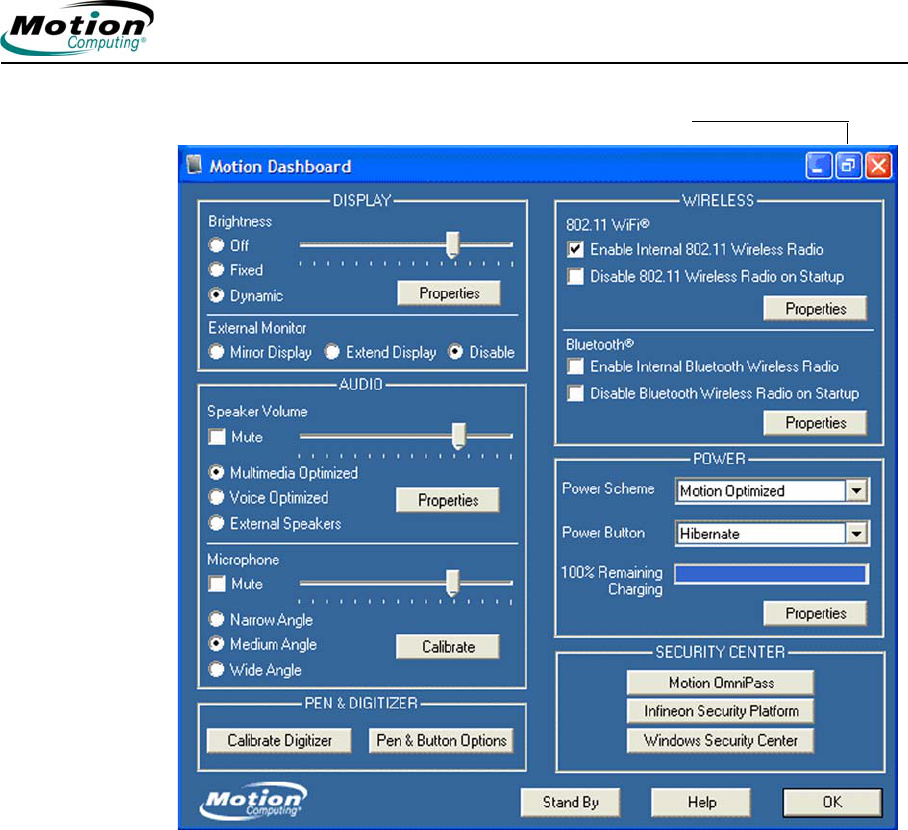Open the Power Button dropdown arrow
908x830 pixels.
[856, 533]
